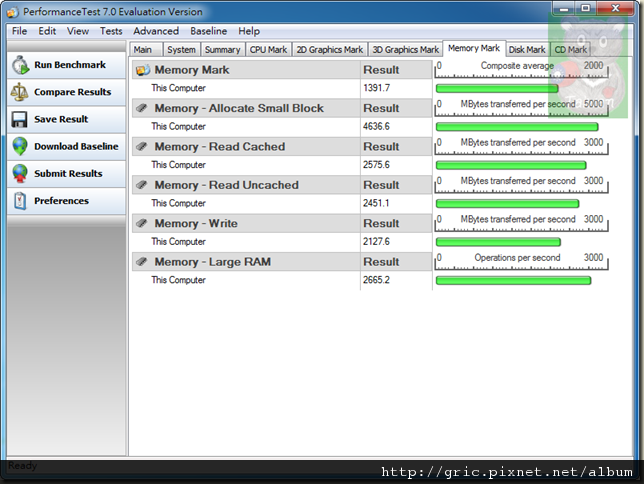Screen dimensions: 644x484
Task: Open the View menu
Action: point(78,31)
